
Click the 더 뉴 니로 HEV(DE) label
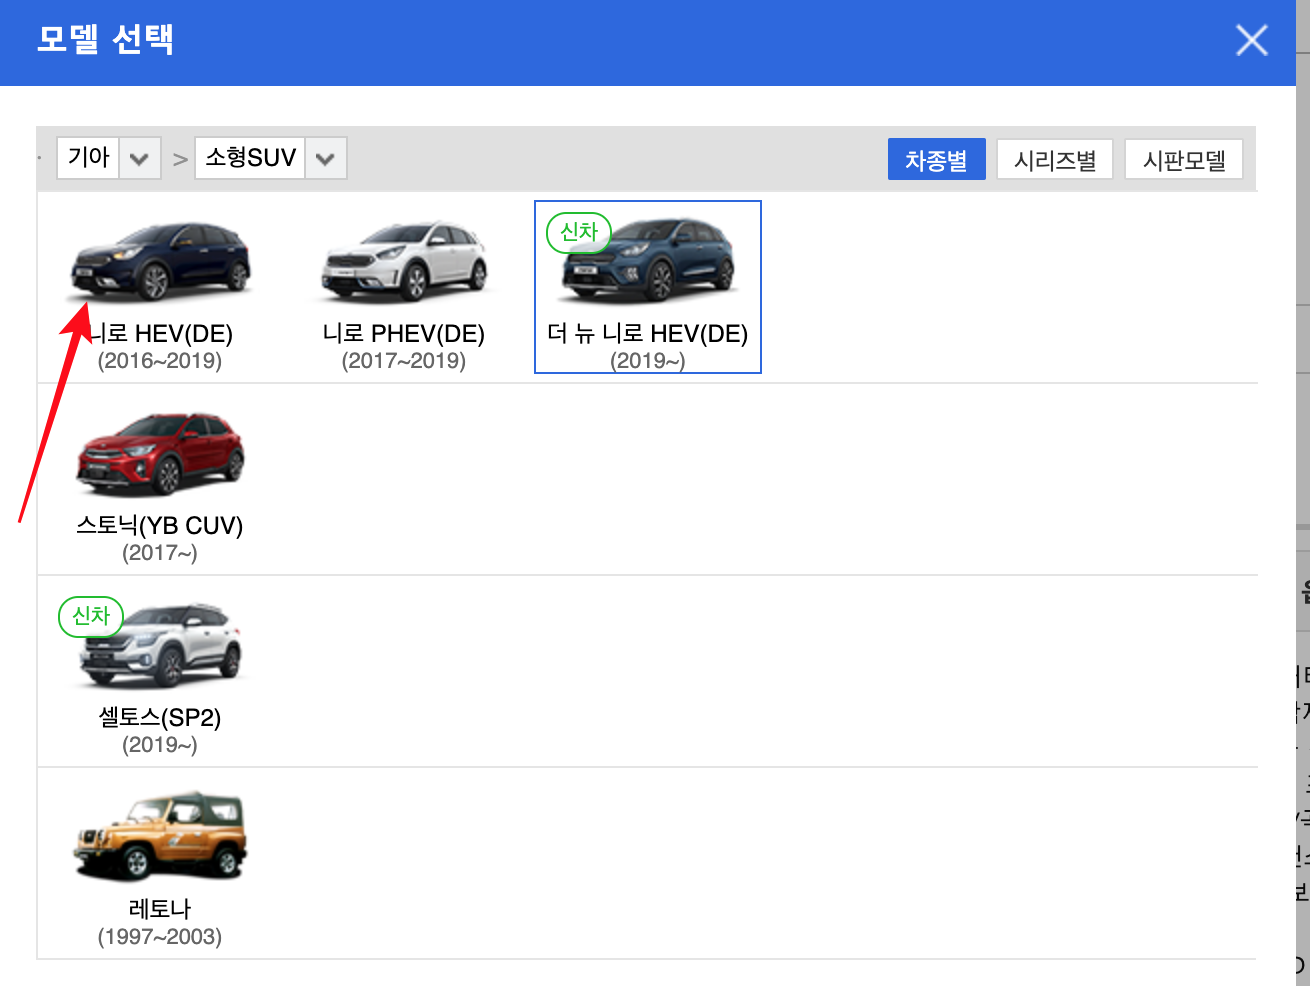648,334
